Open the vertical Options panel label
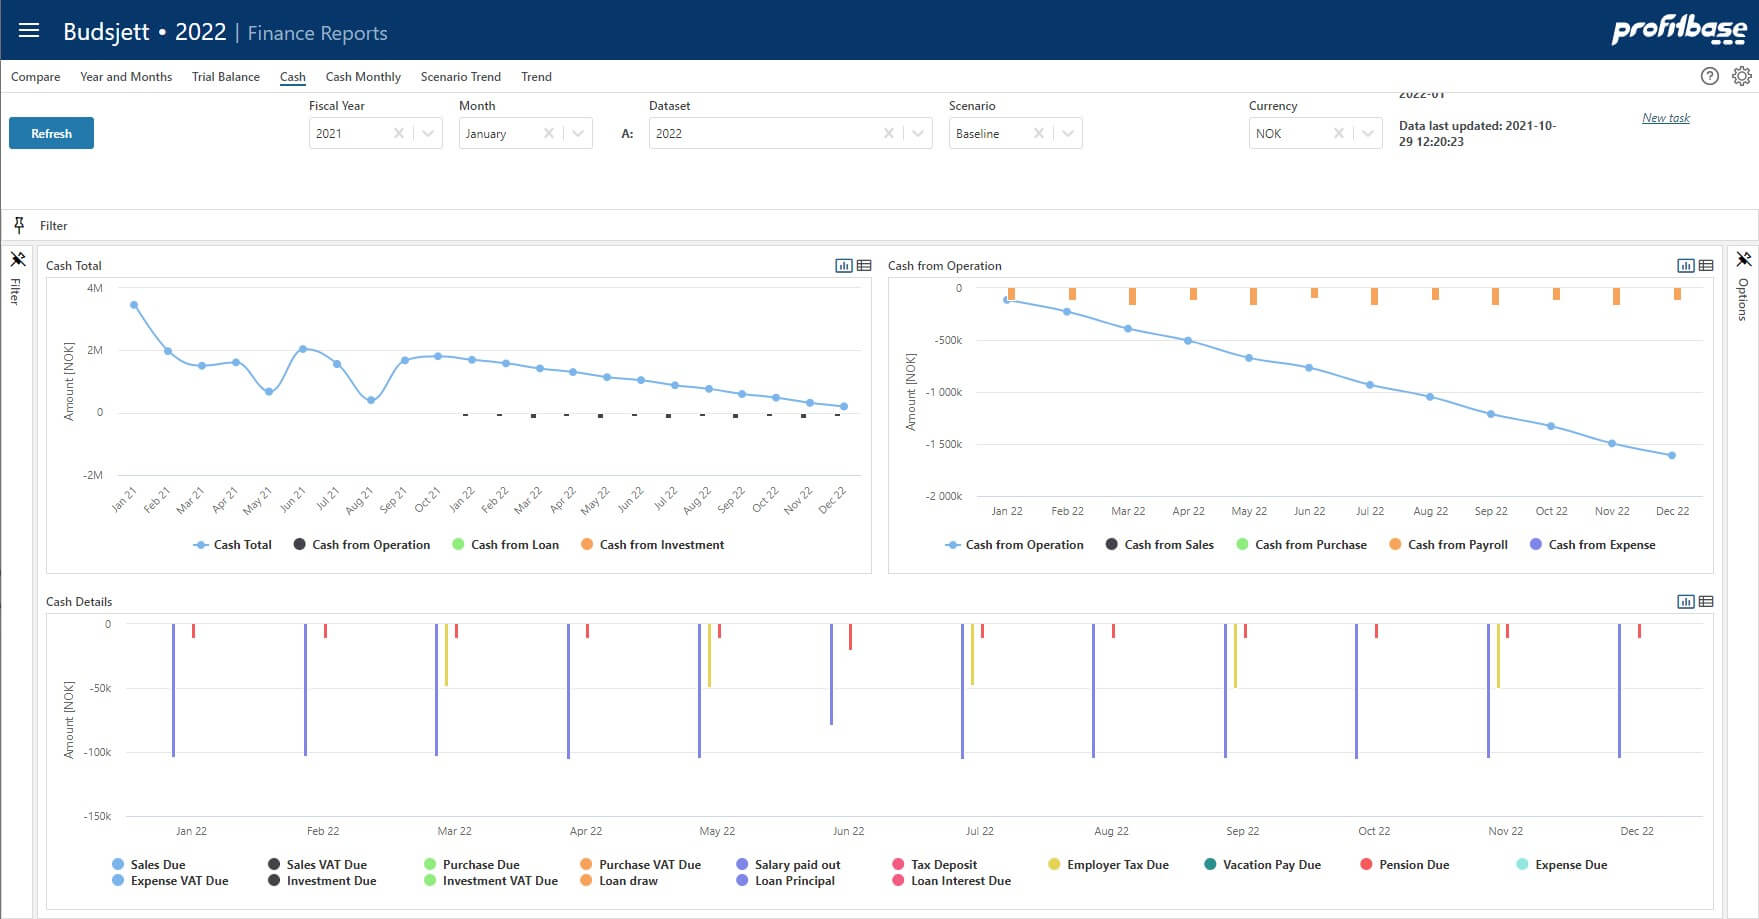This screenshot has height=919, width=1759. (1743, 299)
